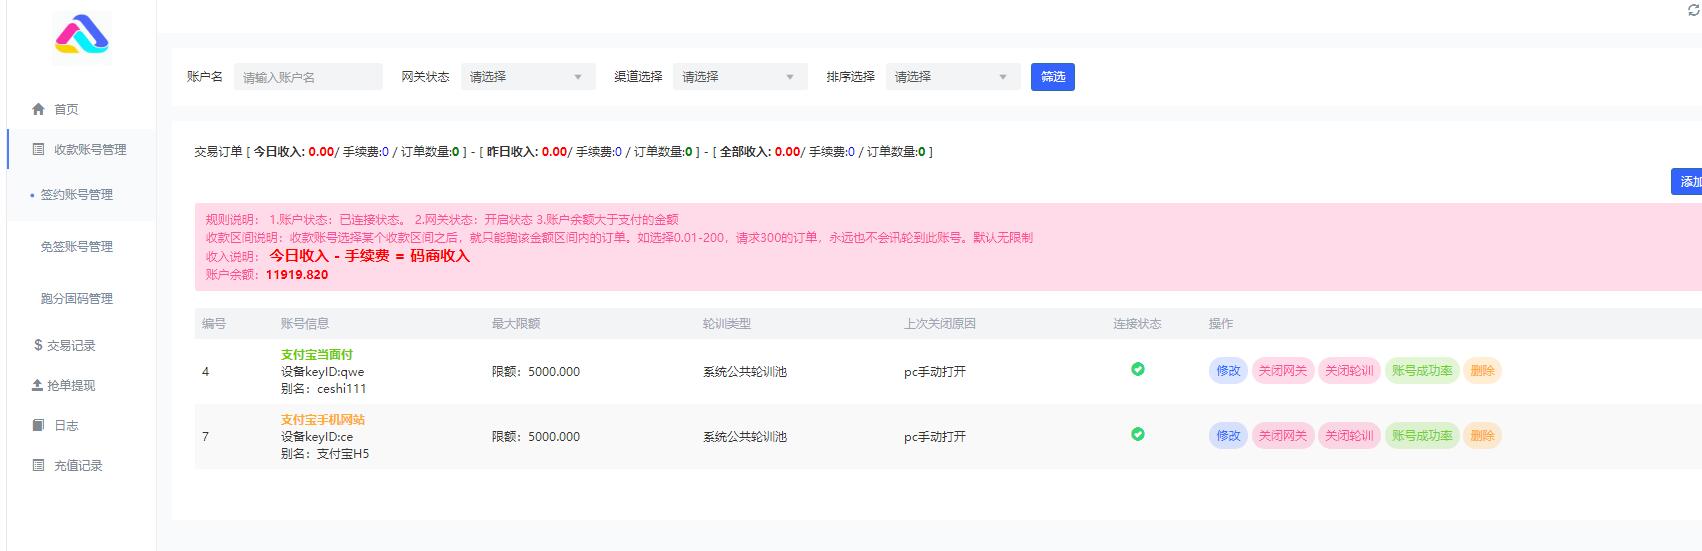The width and height of the screenshot is (1702, 551).
Task: Toggle 关闭轮训 for ceshi111 account
Action: click(x=1349, y=371)
